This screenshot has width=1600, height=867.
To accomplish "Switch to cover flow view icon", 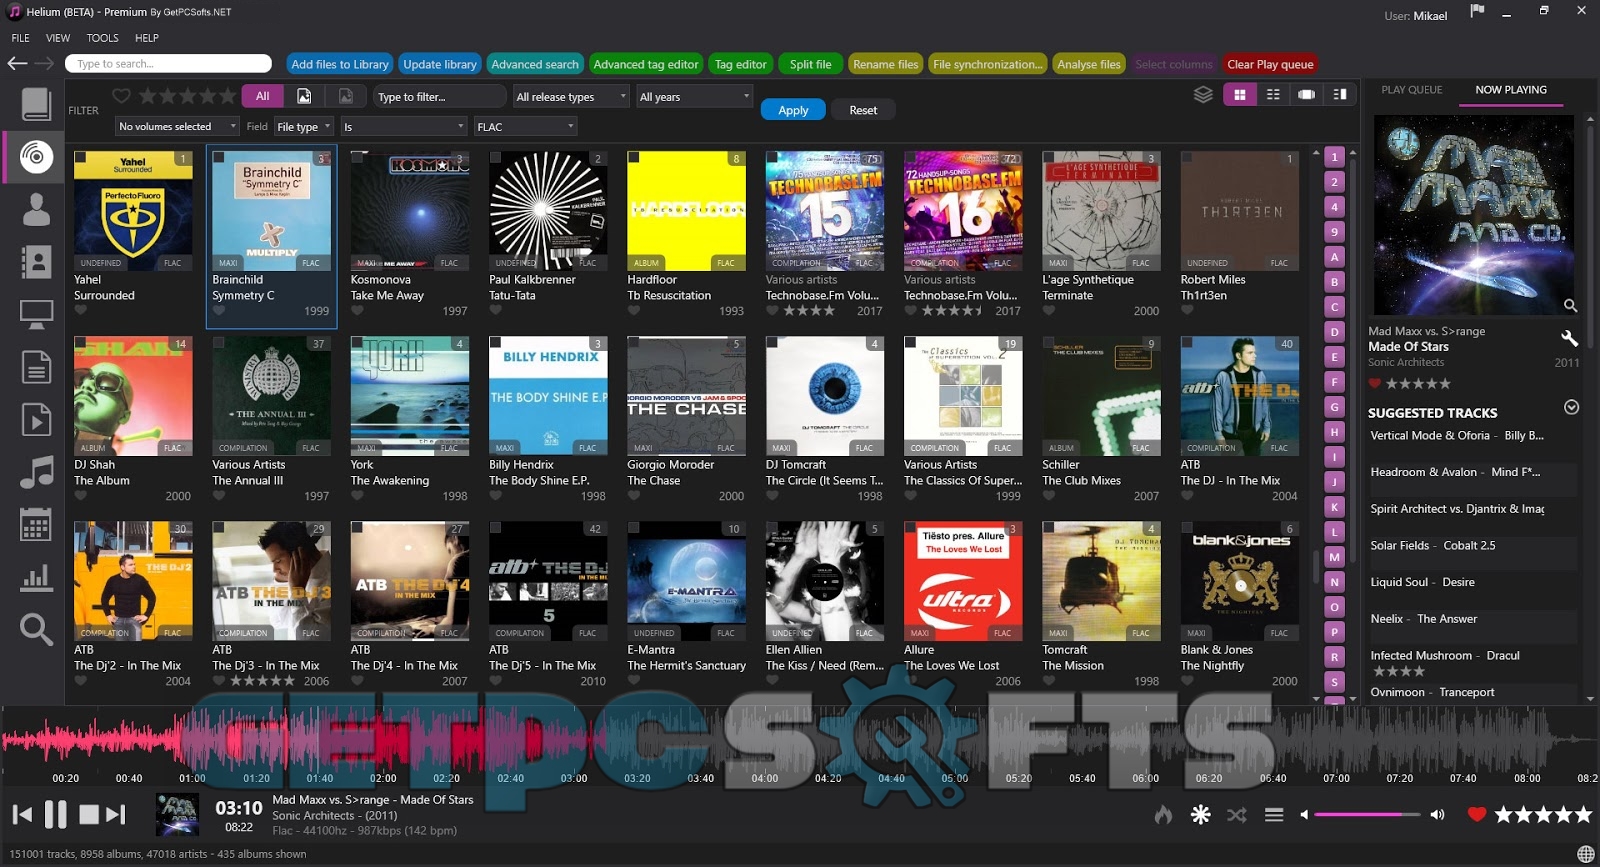I will coord(1306,94).
